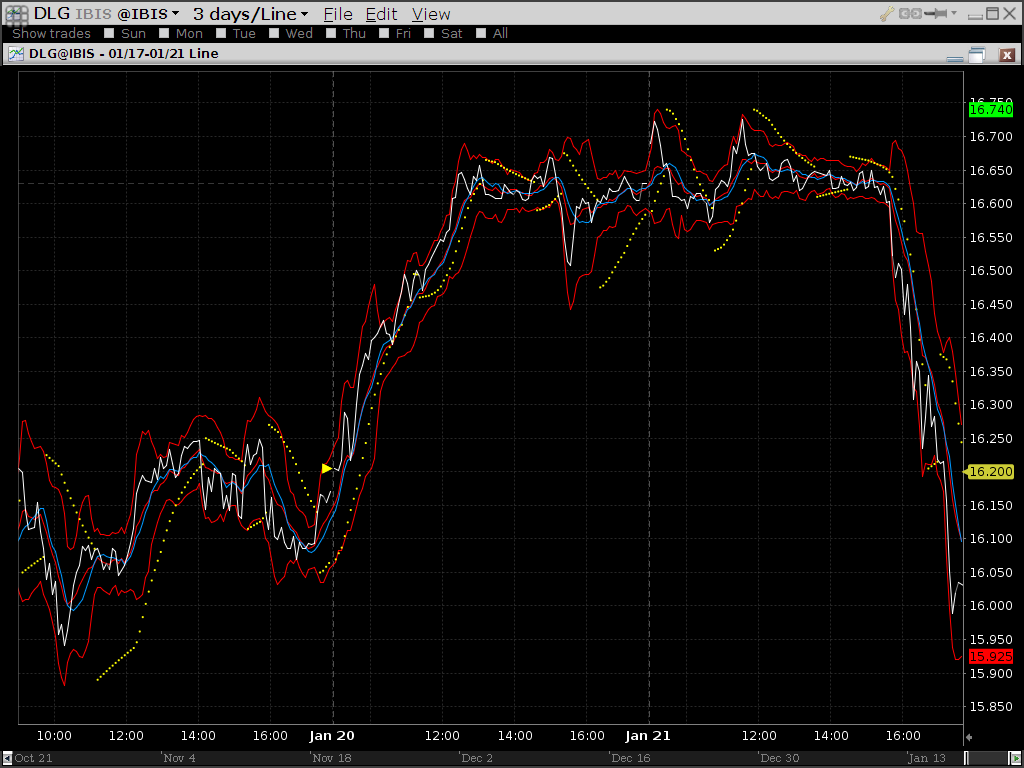The image size is (1024, 768).
Task: Enable Show trades for Sat
Action: click(429, 33)
